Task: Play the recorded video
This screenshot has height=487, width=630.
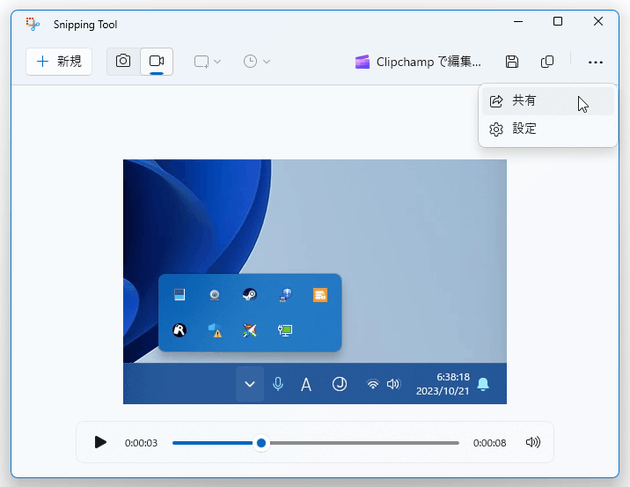Action: (x=100, y=442)
